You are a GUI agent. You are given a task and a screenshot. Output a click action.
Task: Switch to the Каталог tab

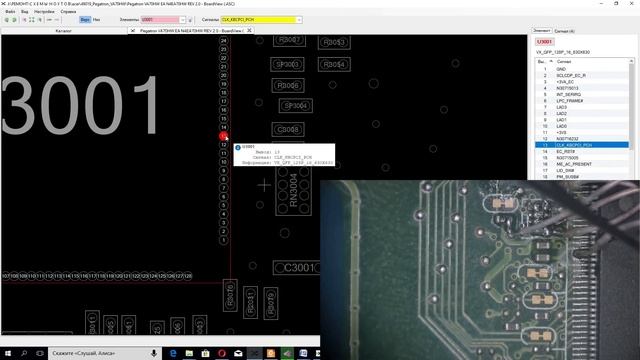[x=63, y=31]
